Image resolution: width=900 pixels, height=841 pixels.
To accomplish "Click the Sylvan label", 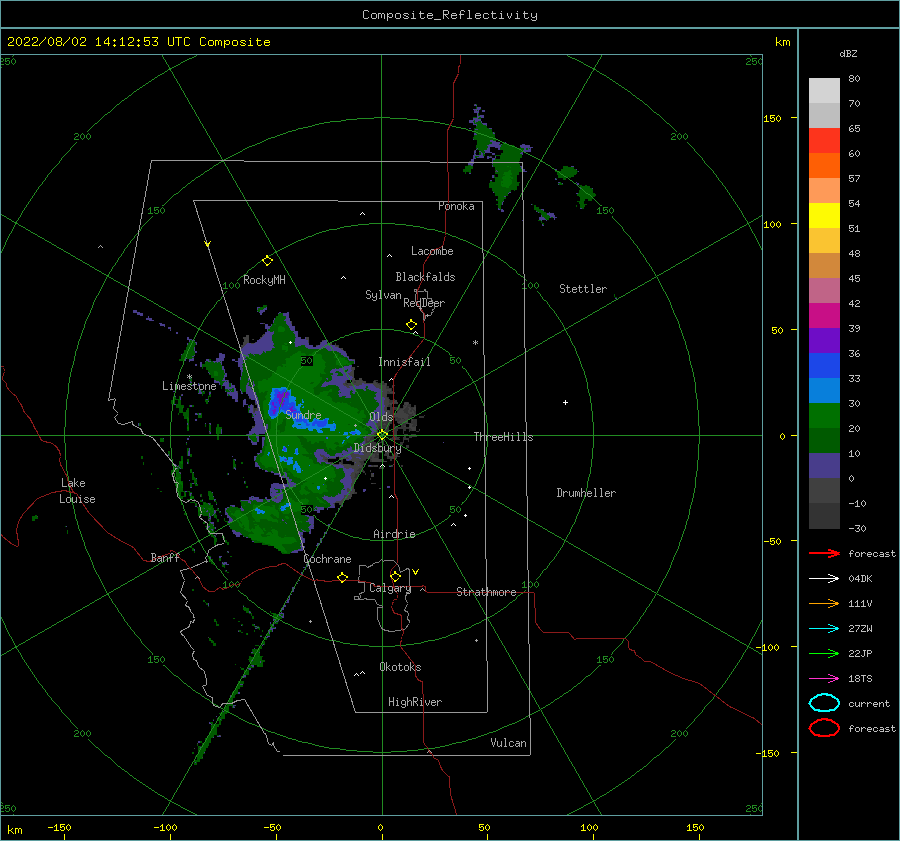I will click(x=383, y=295).
